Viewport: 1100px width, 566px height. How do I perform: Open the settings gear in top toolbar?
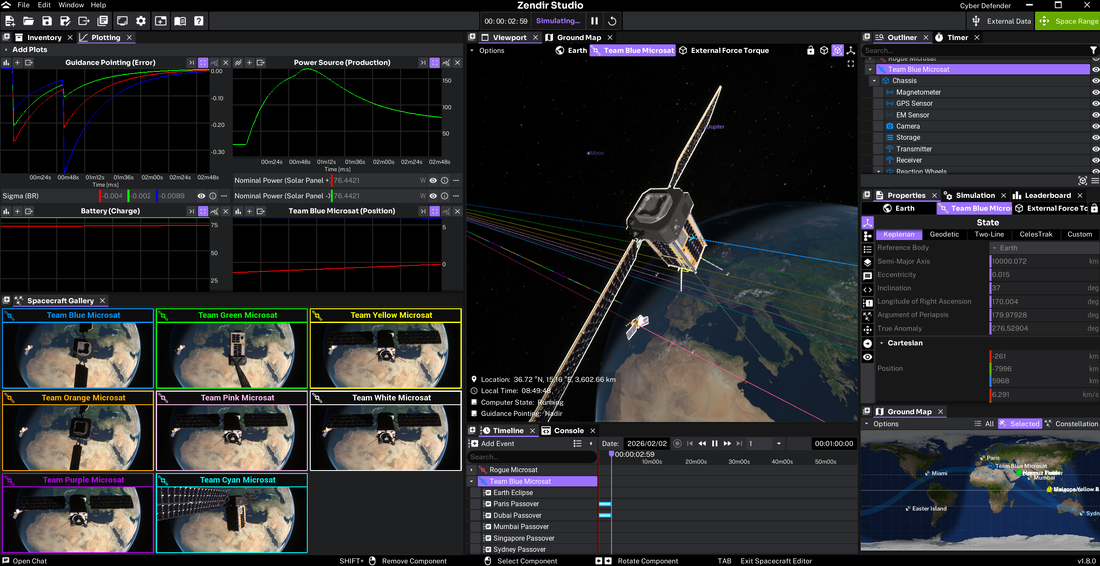click(141, 21)
